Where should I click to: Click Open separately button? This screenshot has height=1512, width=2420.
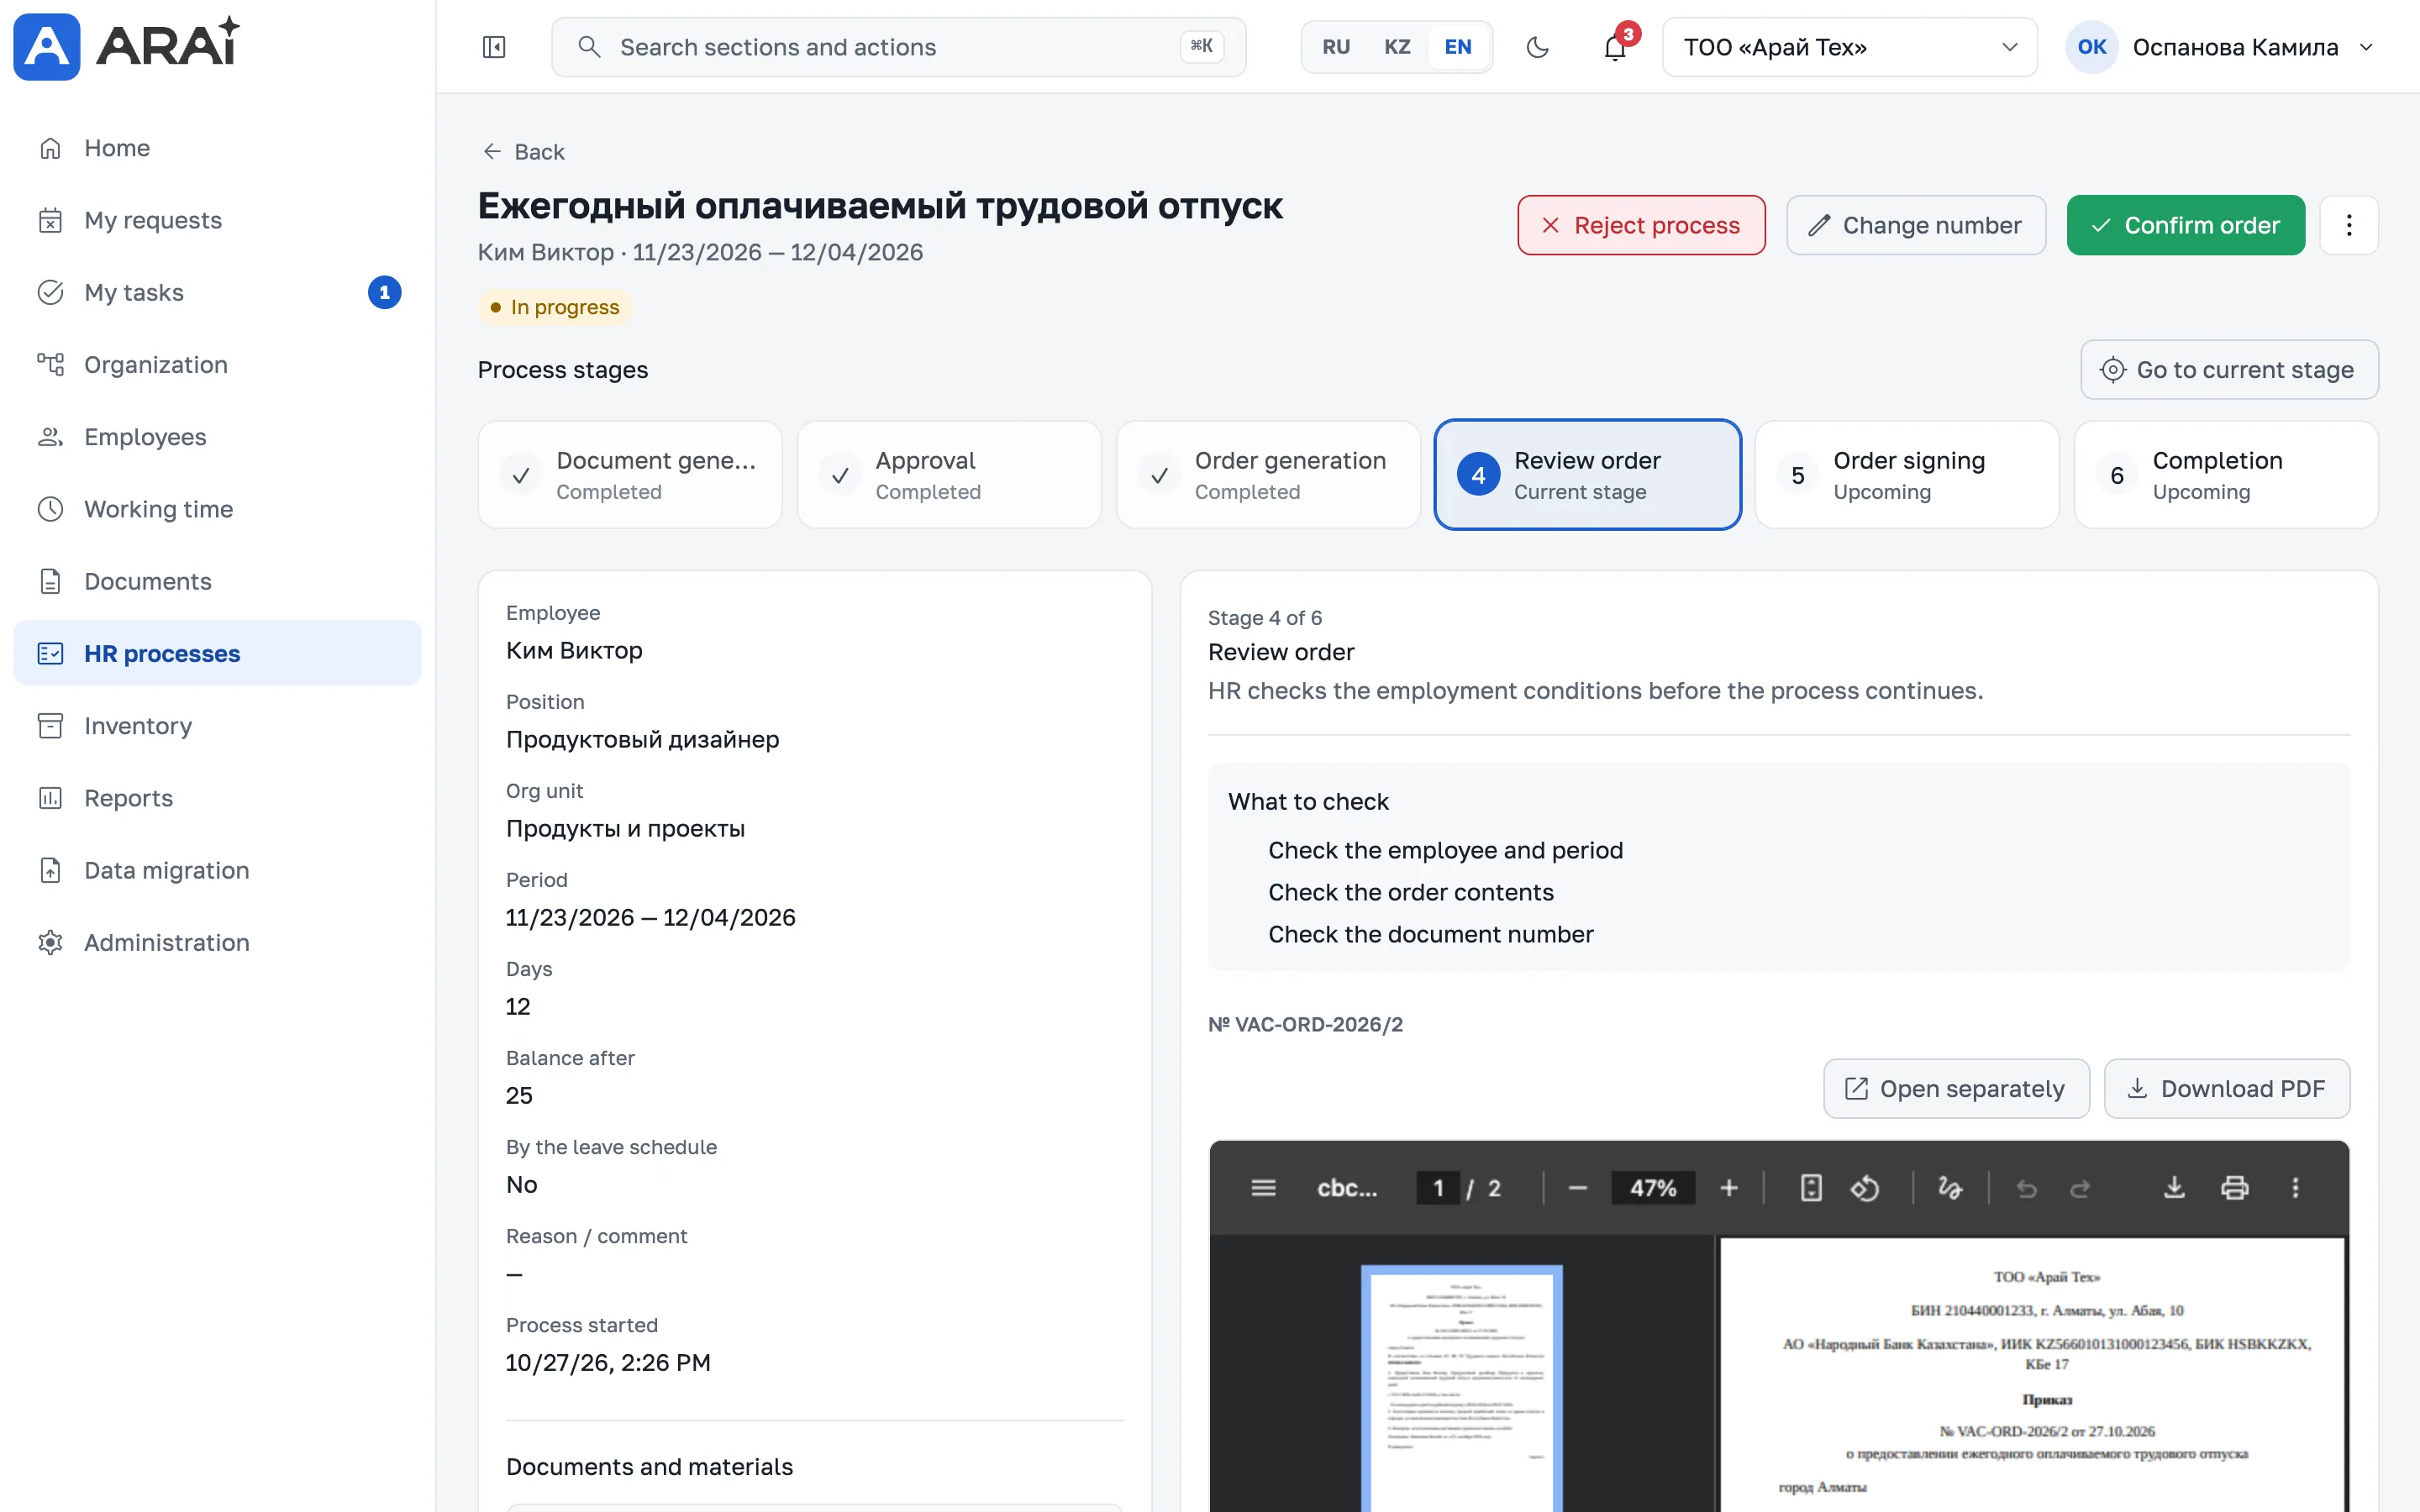(1956, 1088)
